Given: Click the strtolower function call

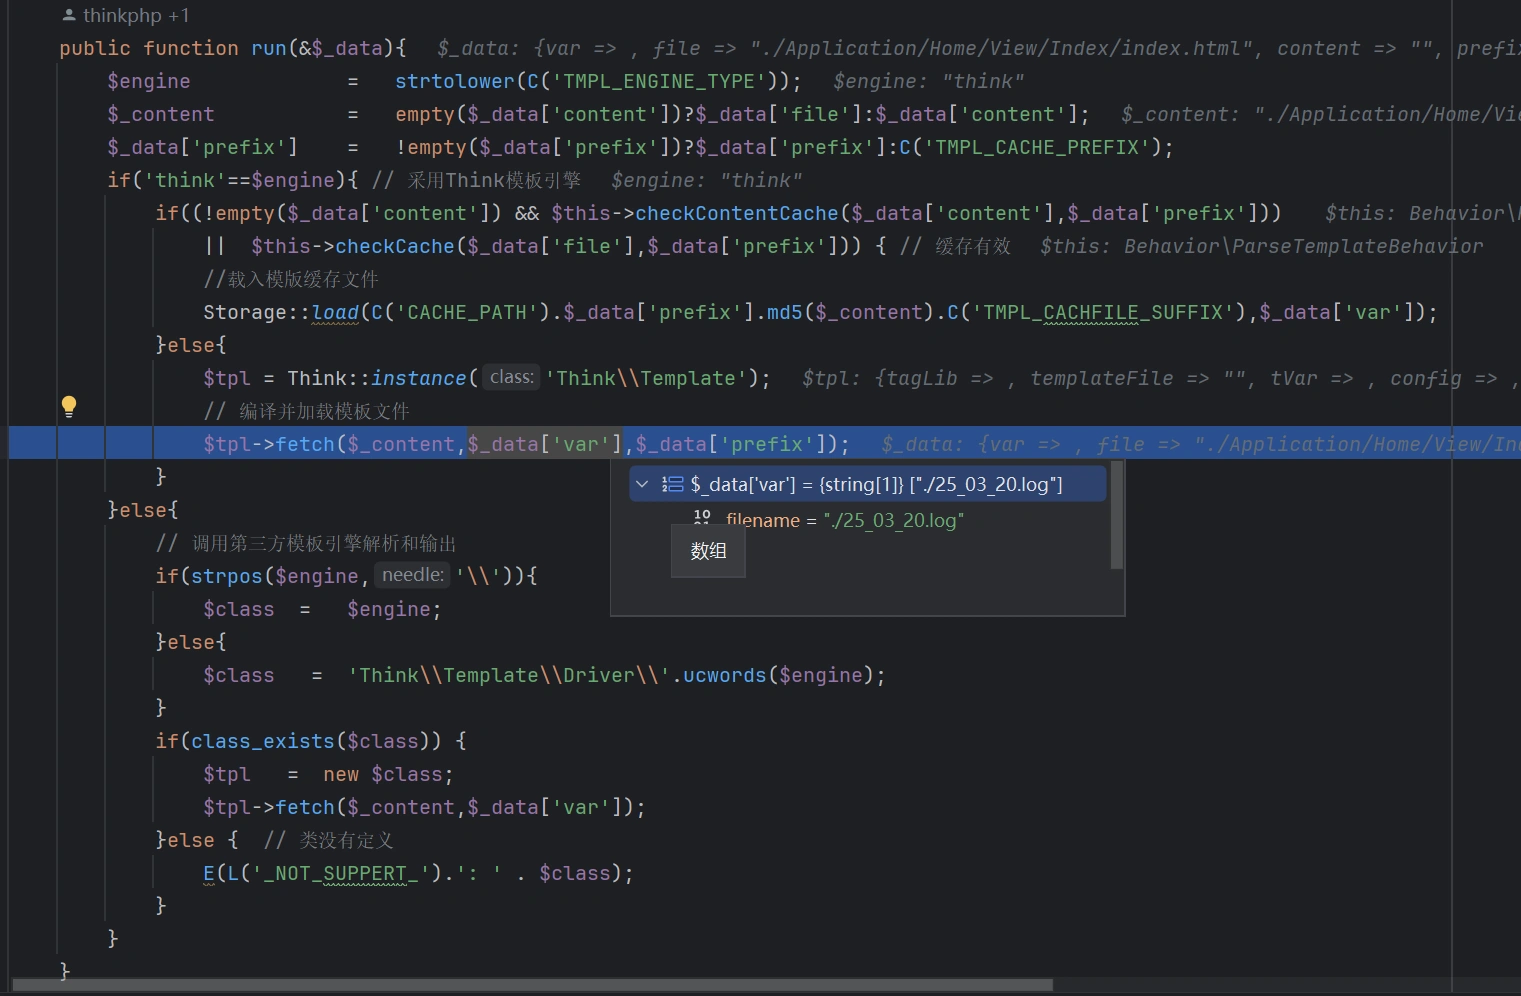Looking at the screenshot, I should (454, 81).
